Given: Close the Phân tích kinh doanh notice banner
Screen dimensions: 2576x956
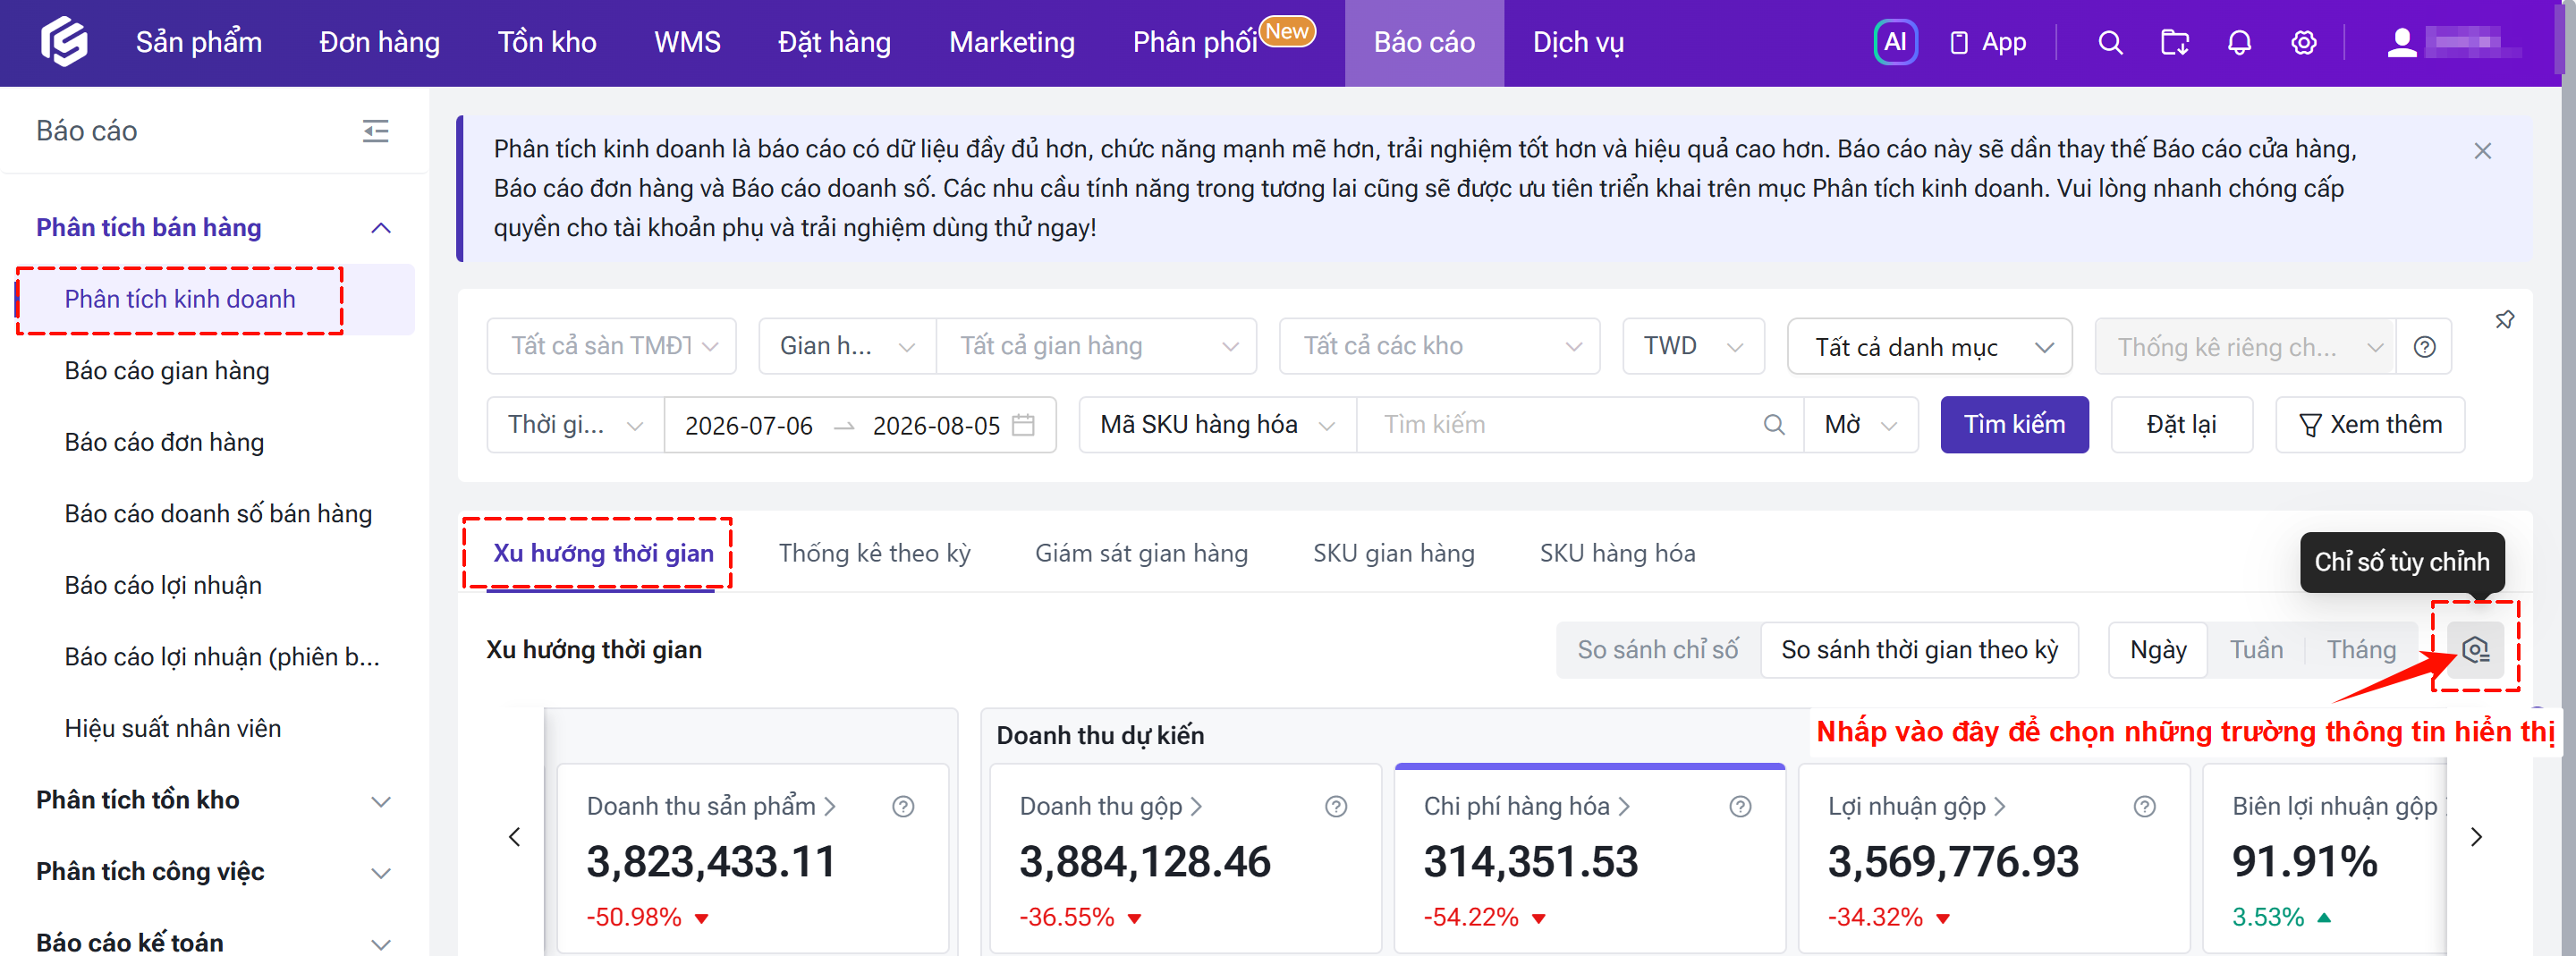Looking at the screenshot, I should coord(2482,151).
